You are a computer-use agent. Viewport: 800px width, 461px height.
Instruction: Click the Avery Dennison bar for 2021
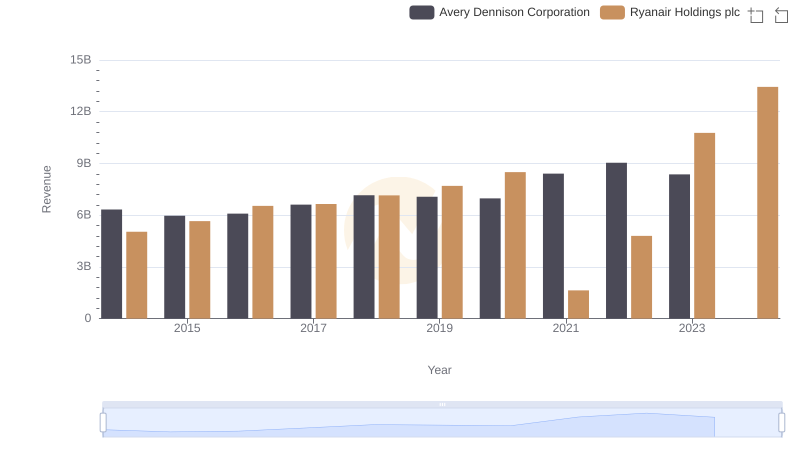(553, 246)
